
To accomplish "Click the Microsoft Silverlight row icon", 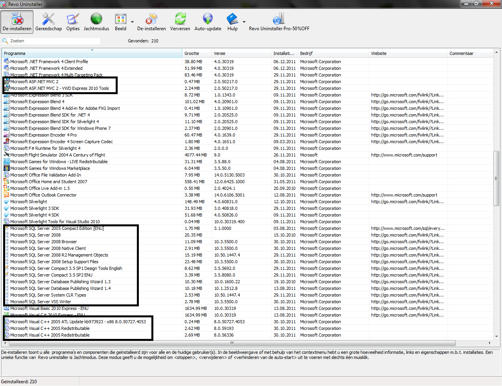I will (6, 202).
